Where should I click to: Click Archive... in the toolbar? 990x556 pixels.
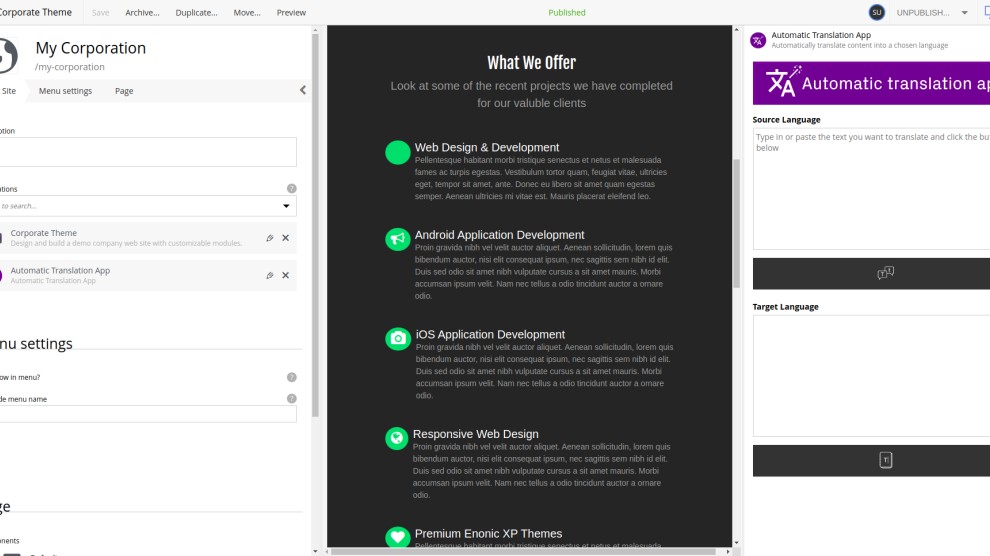click(x=142, y=13)
